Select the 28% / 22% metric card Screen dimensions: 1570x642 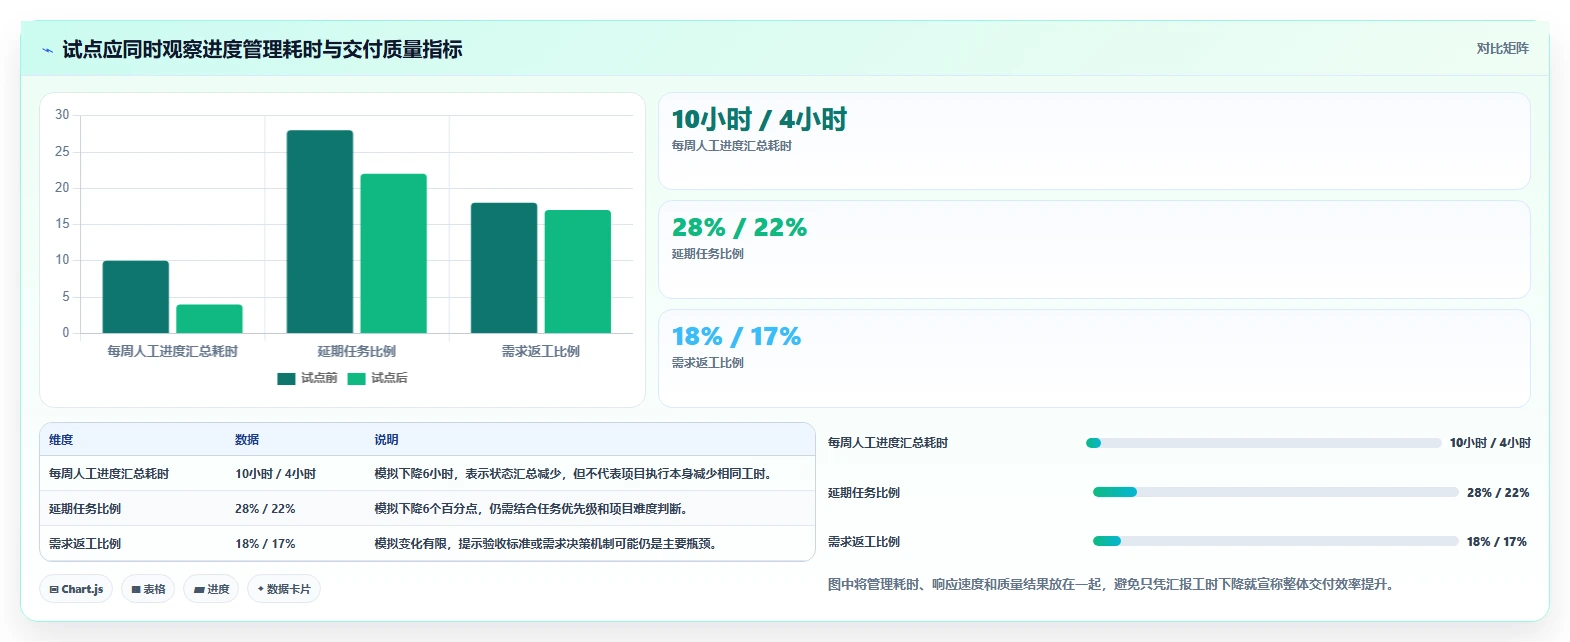pos(1094,250)
